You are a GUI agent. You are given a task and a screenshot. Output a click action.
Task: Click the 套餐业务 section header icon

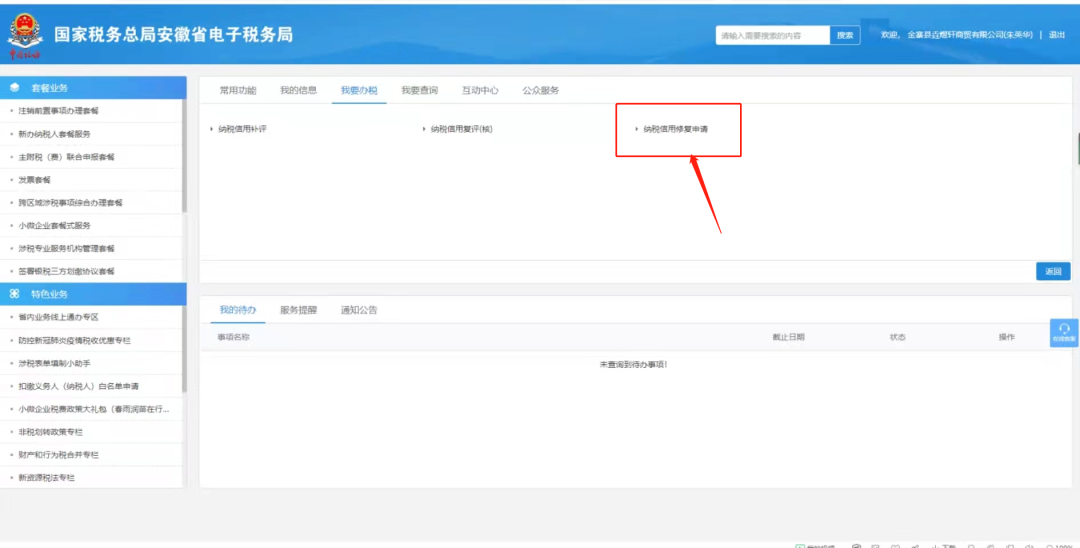point(14,87)
